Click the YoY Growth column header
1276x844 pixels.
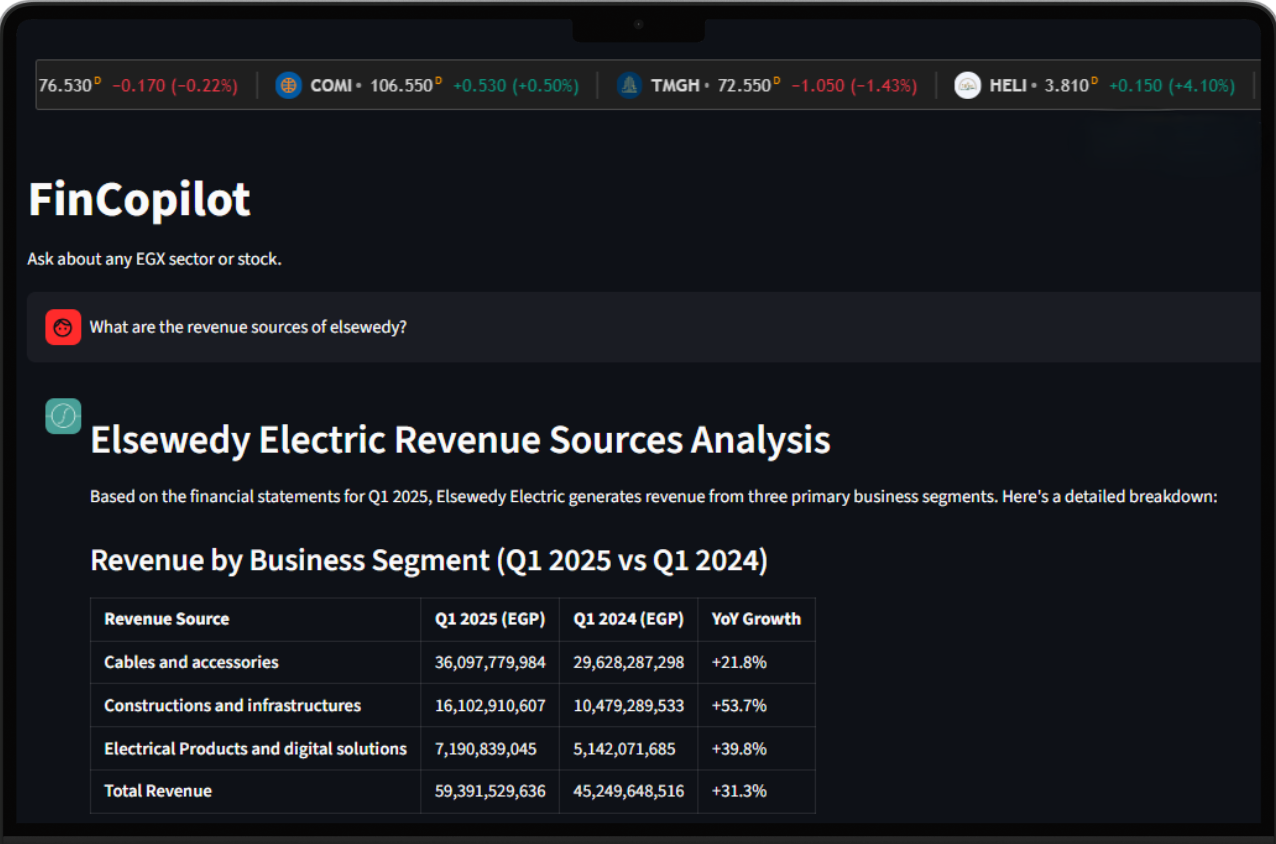coord(756,619)
